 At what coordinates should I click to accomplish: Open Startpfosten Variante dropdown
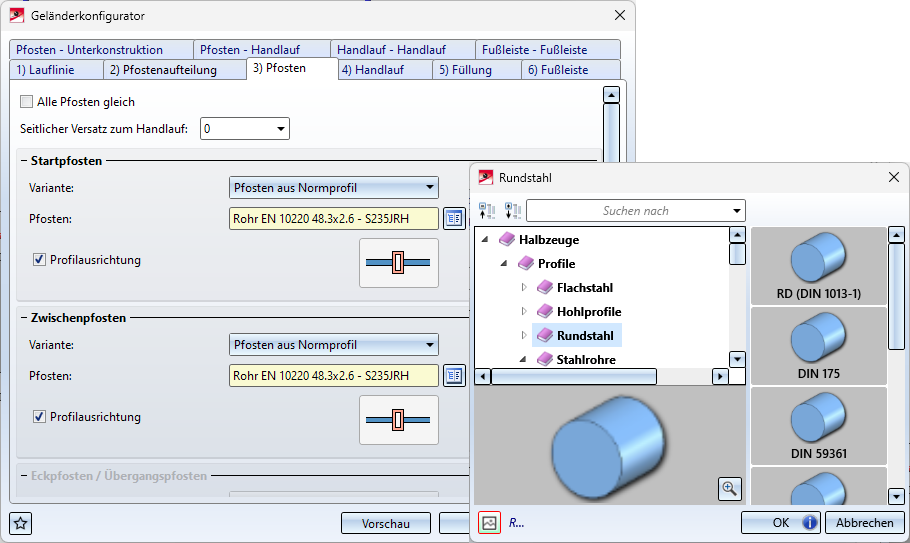pyautogui.click(x=429, y=188)
